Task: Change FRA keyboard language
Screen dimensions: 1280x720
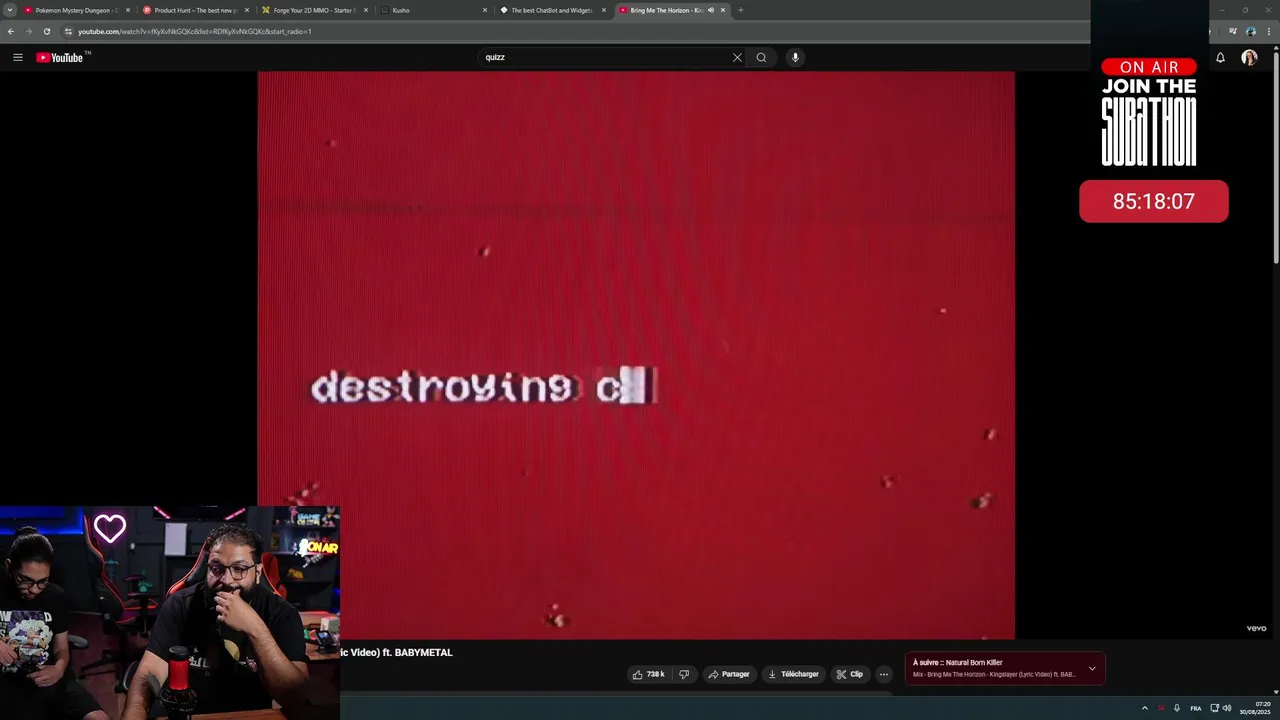Action: 1196,708
